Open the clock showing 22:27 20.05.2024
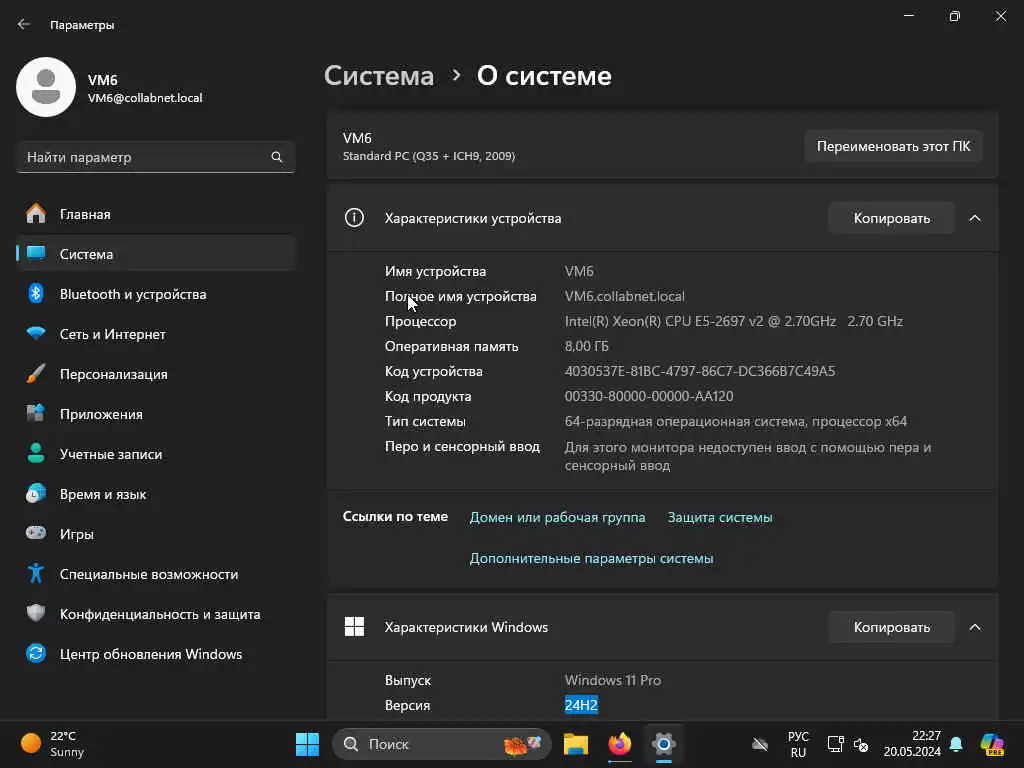The width and height of the screenshot is (1024, 768). [912, 744]
